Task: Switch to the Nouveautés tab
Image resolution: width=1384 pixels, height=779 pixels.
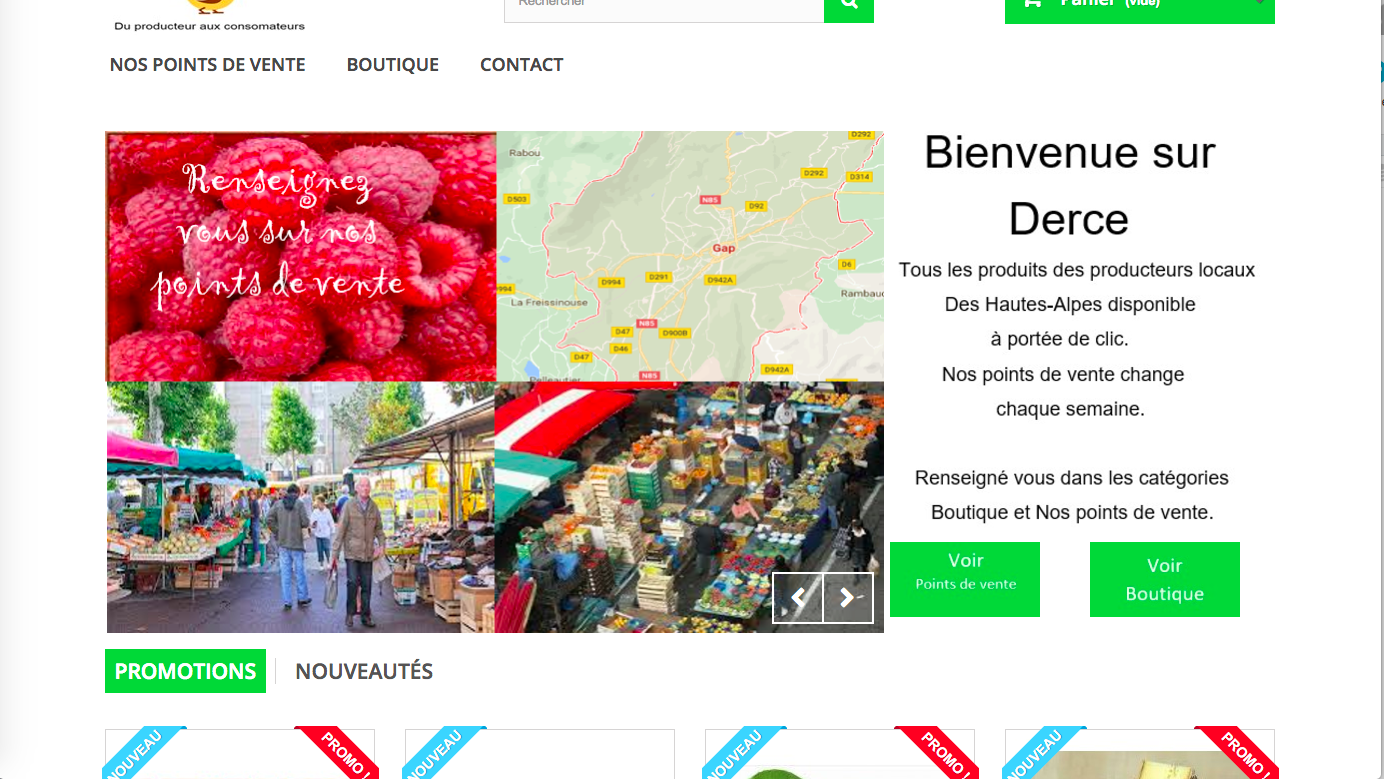Action: click(x=364, y=671)
